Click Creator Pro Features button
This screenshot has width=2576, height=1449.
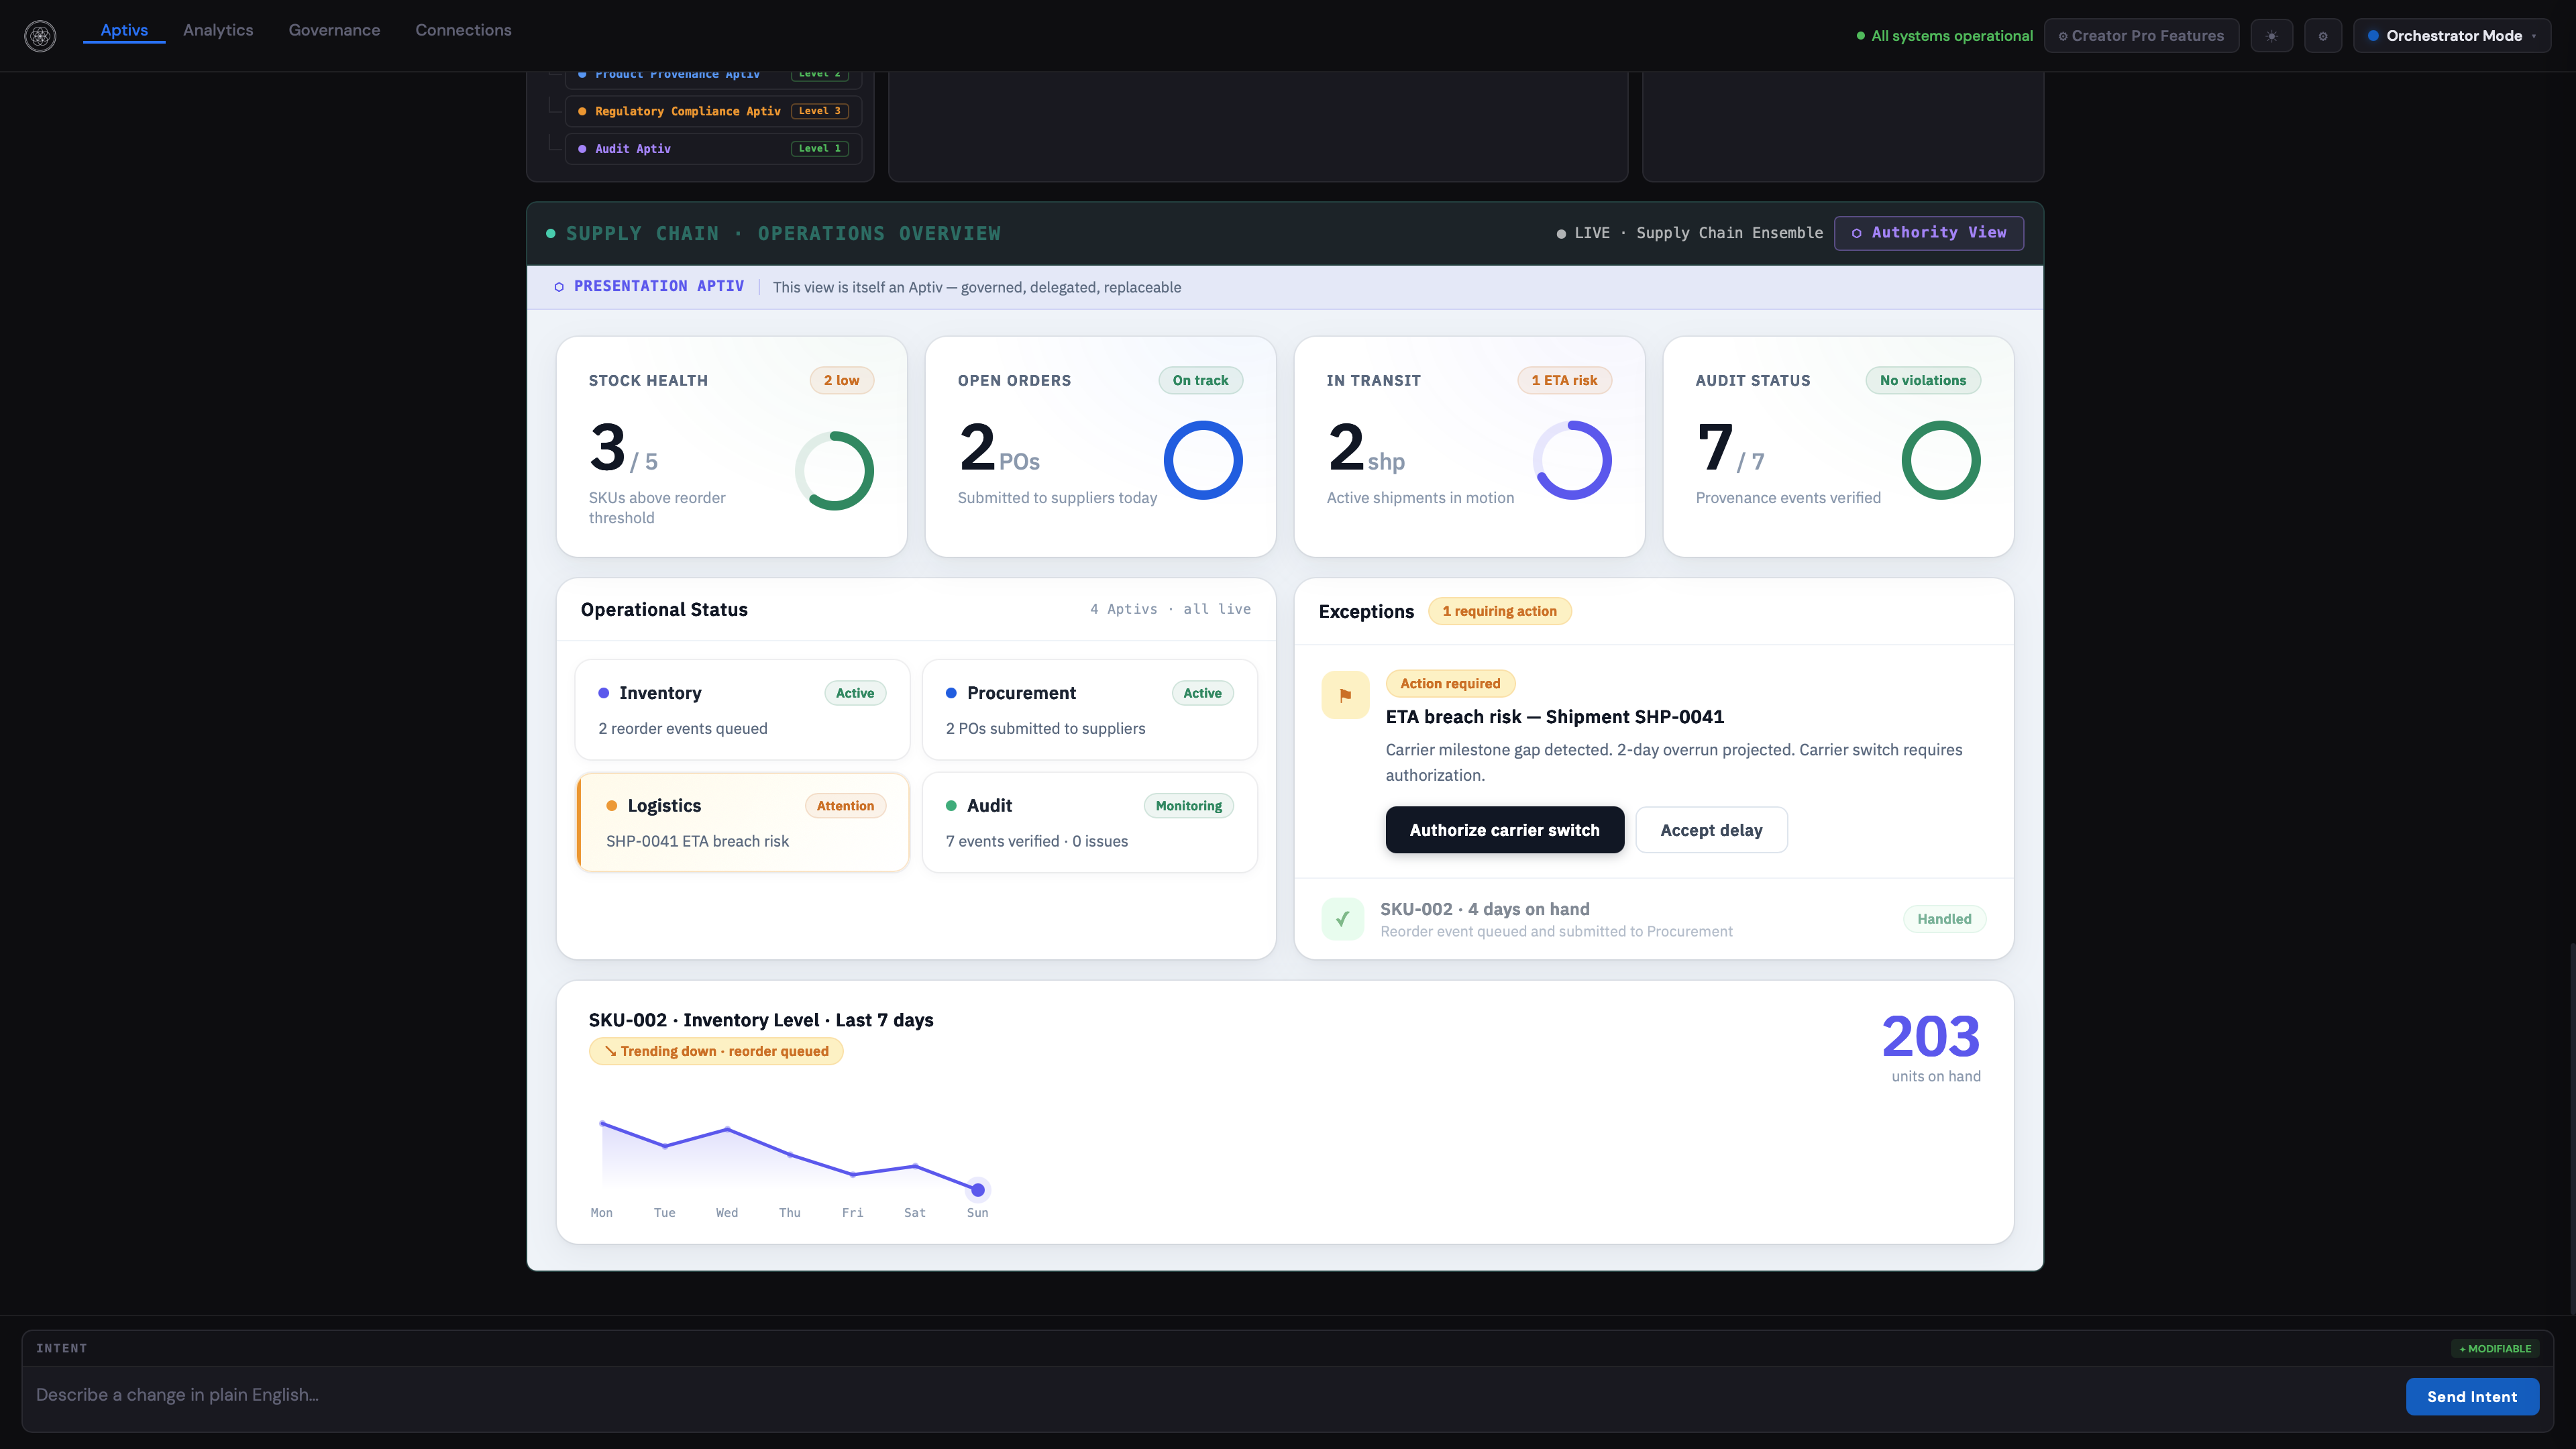pyautogui.click(x=2141, y=36)
